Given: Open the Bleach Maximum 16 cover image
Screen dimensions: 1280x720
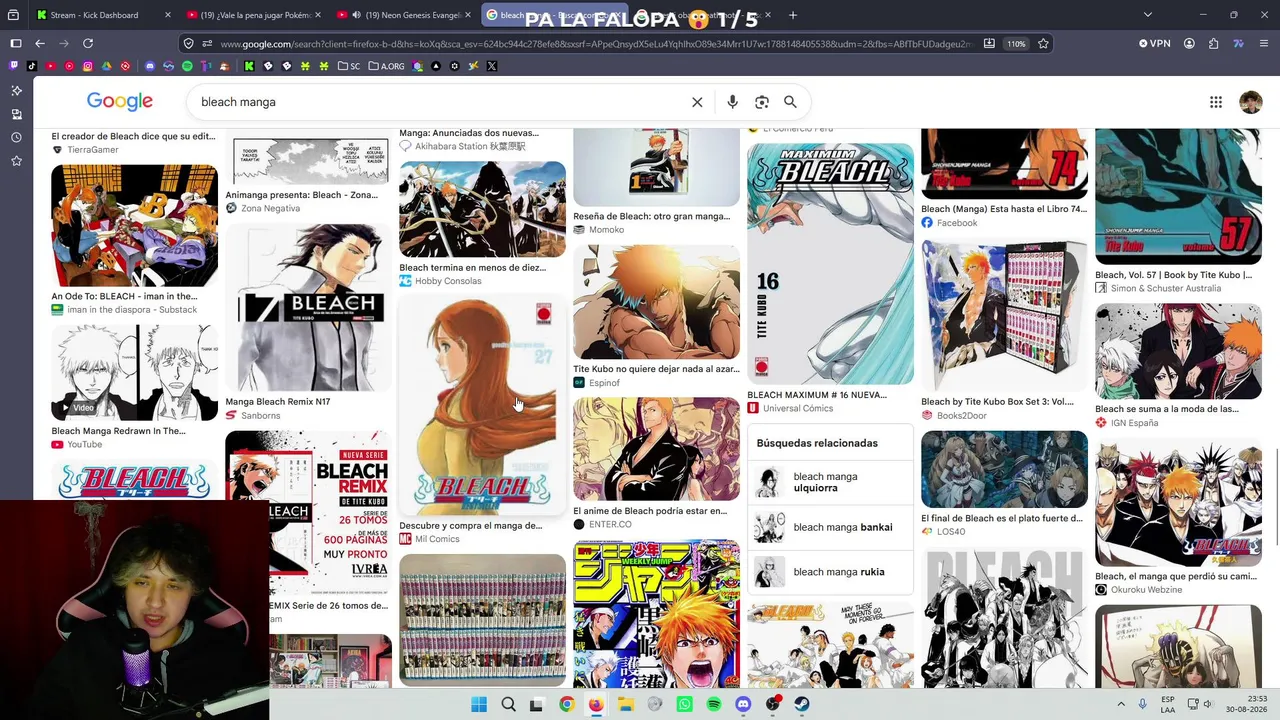Looking at the screenshot, I should (x=830, y=264).
